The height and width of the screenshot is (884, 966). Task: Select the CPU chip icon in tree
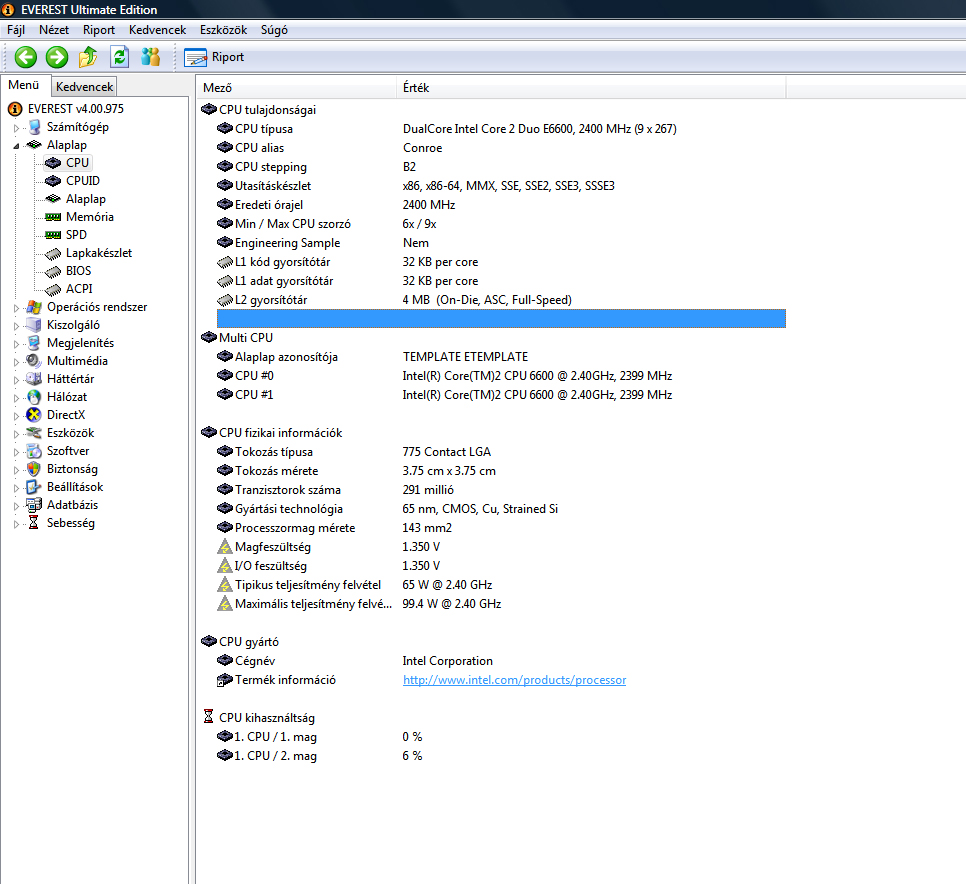click(x=53, y=163)
